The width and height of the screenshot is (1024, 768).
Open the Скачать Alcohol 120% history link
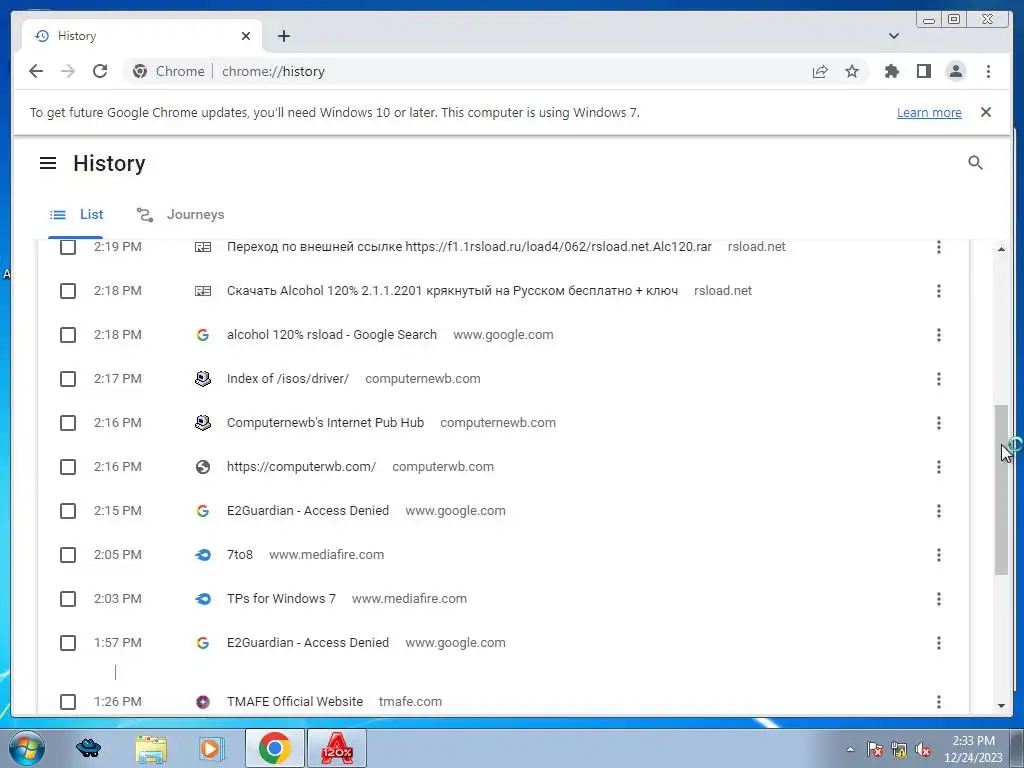click(453, 291)
